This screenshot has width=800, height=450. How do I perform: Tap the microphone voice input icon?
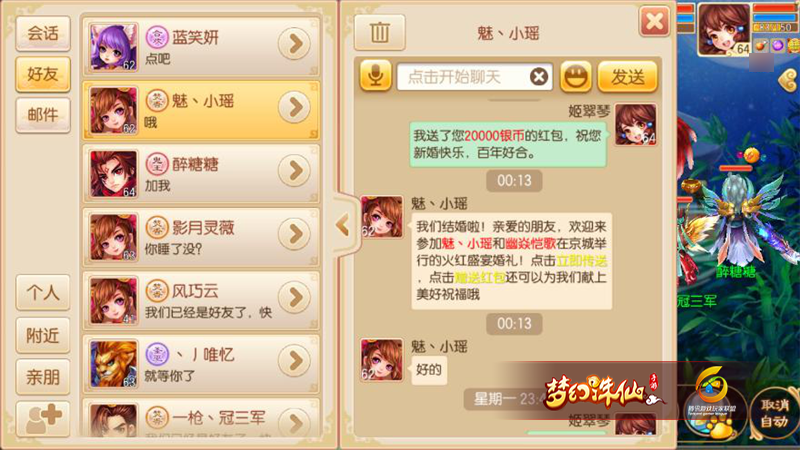click(376, 77)
